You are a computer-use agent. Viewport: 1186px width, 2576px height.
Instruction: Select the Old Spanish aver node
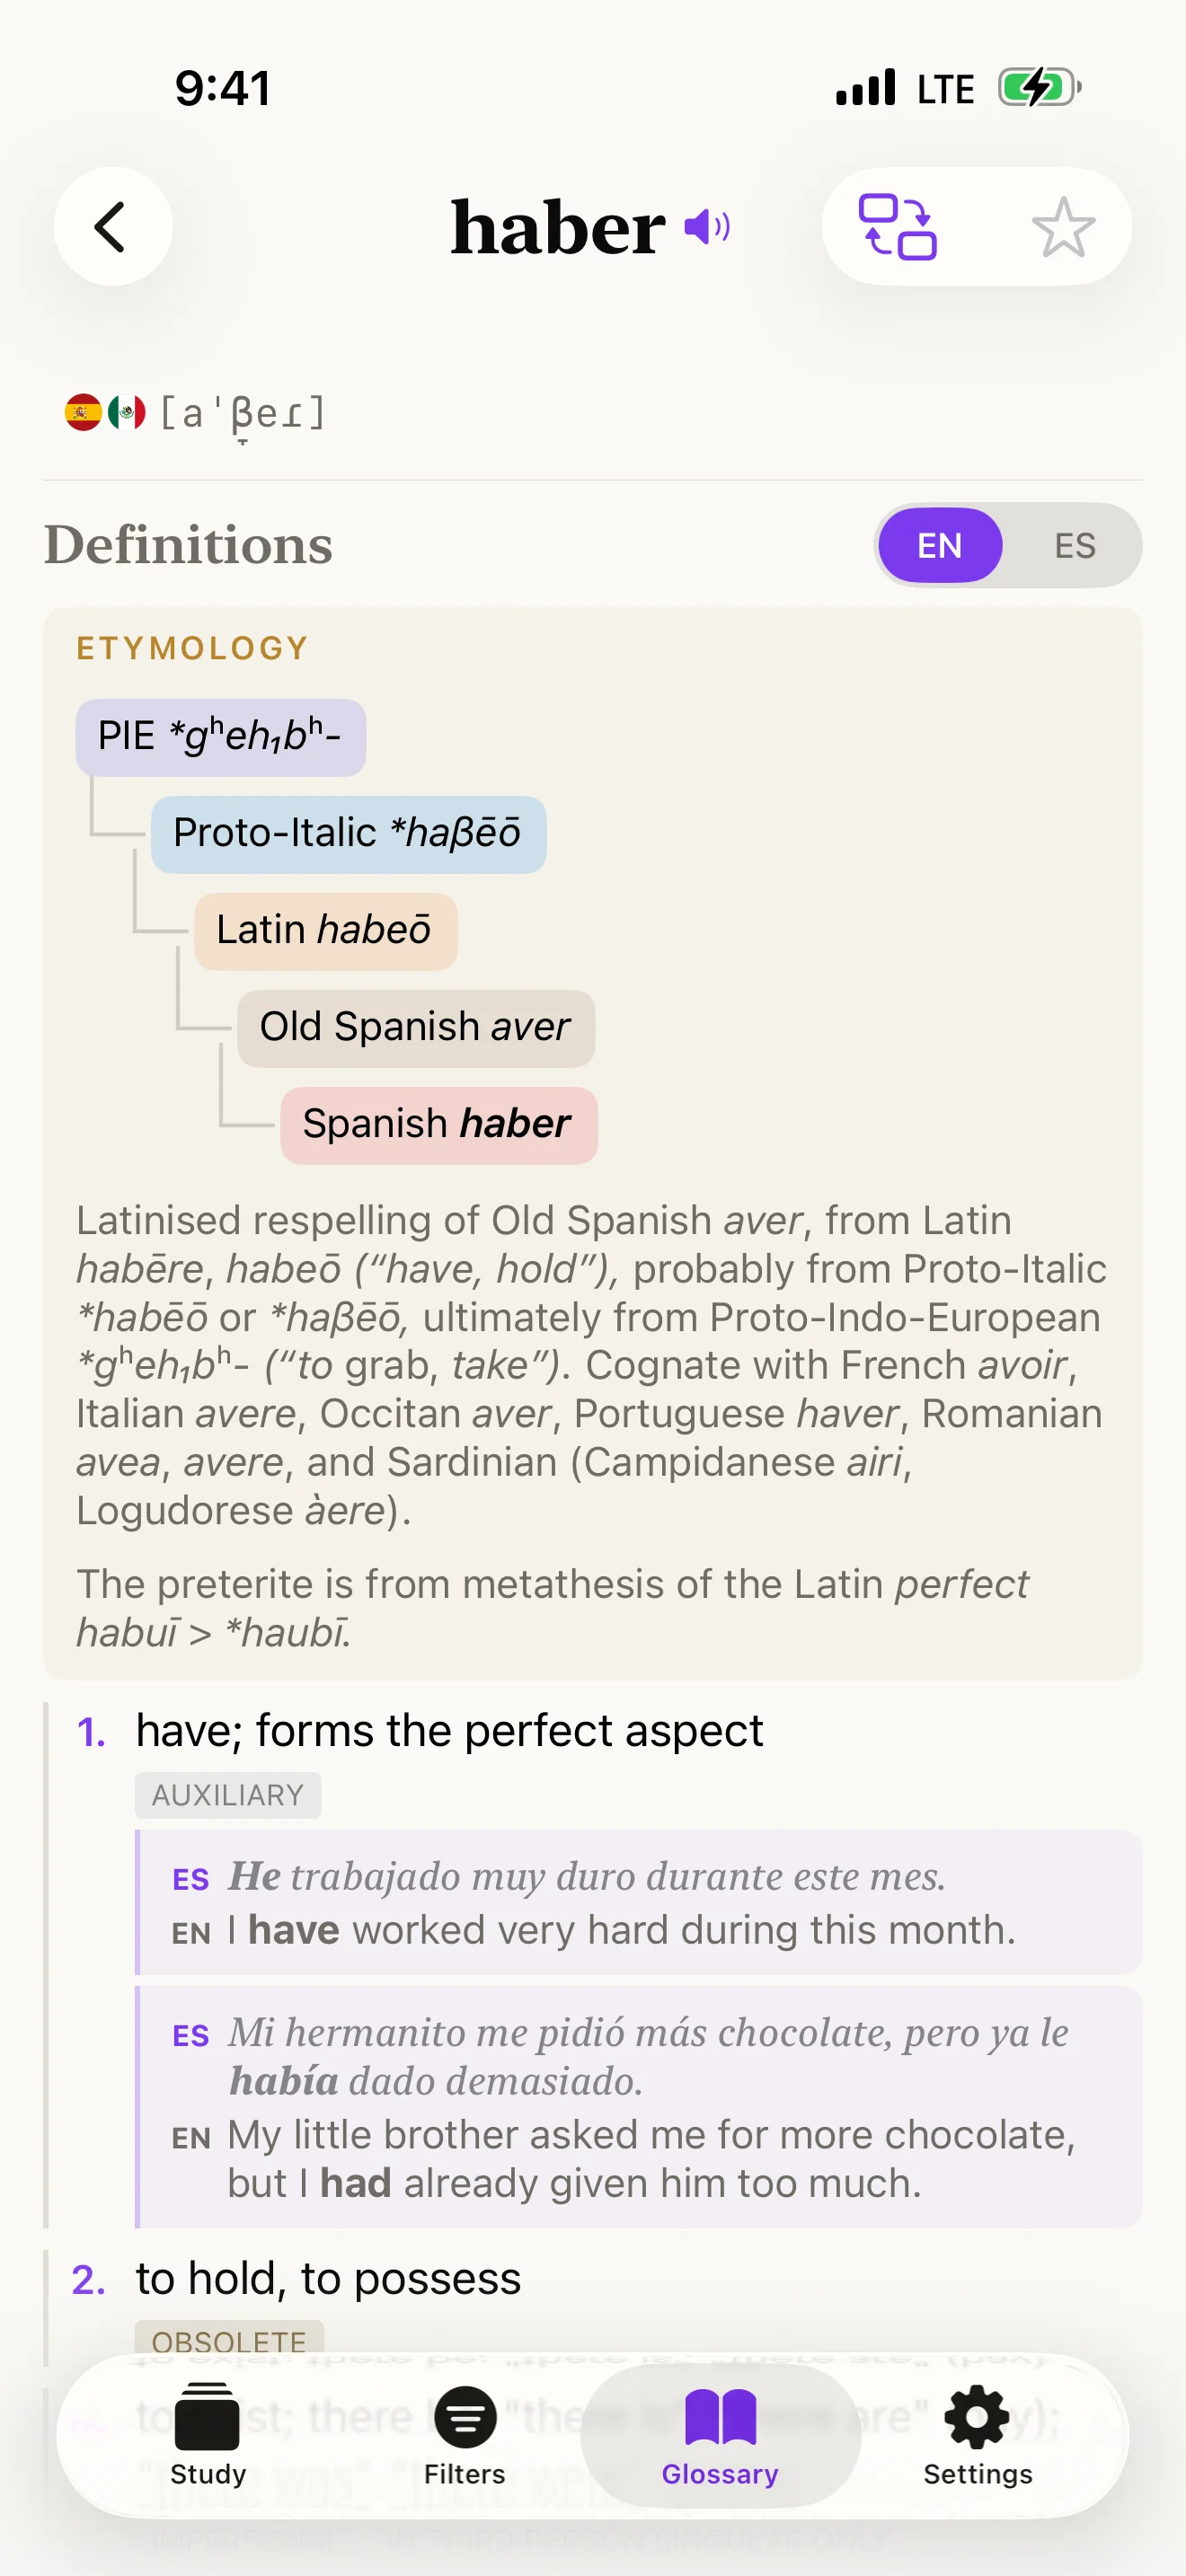click(415, 1028)
